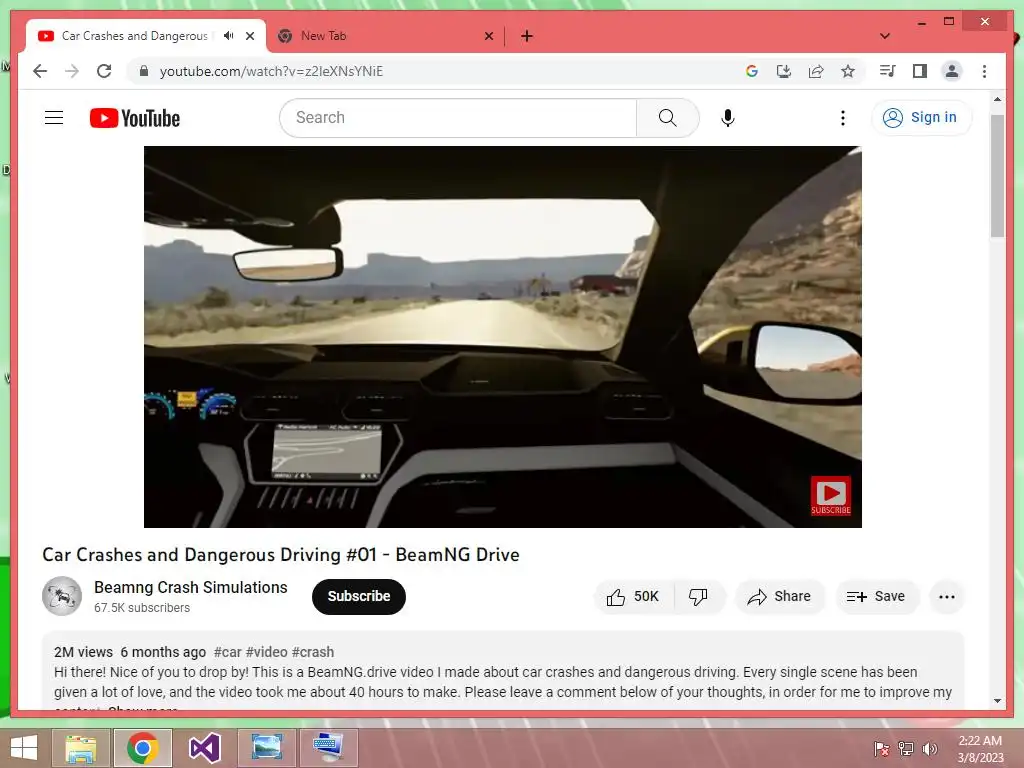This screenshot has width=1024, height=768.
Task: Open the picture viewer taskbar app
Action: coord(266,748)
